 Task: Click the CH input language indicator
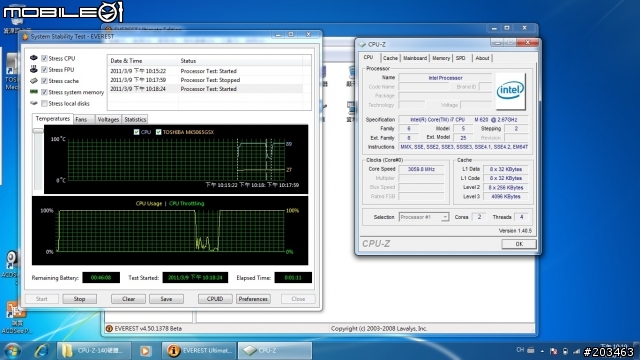pos(520,350)
